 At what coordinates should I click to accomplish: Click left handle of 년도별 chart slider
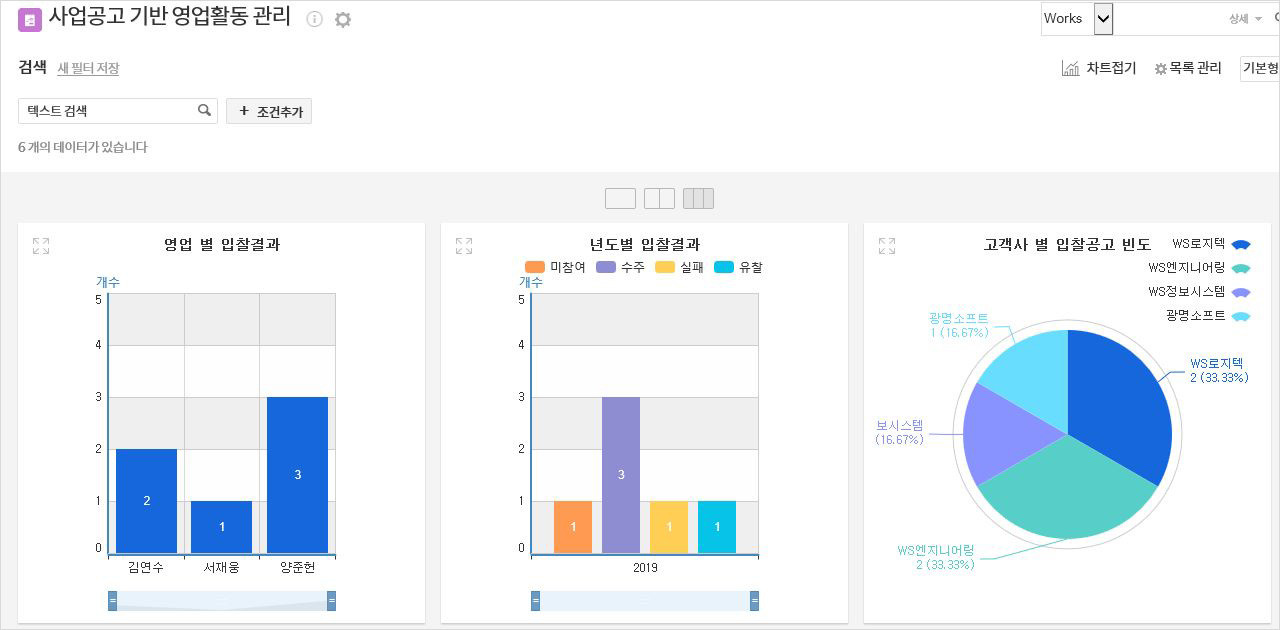click(x=535, y=600)
